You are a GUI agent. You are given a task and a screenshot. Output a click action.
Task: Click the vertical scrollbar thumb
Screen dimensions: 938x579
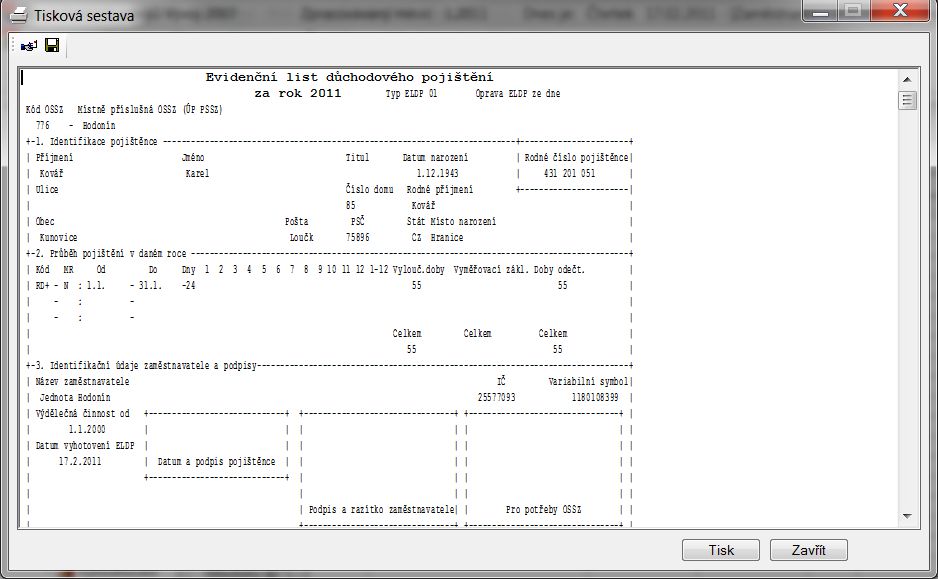[907, 100]
